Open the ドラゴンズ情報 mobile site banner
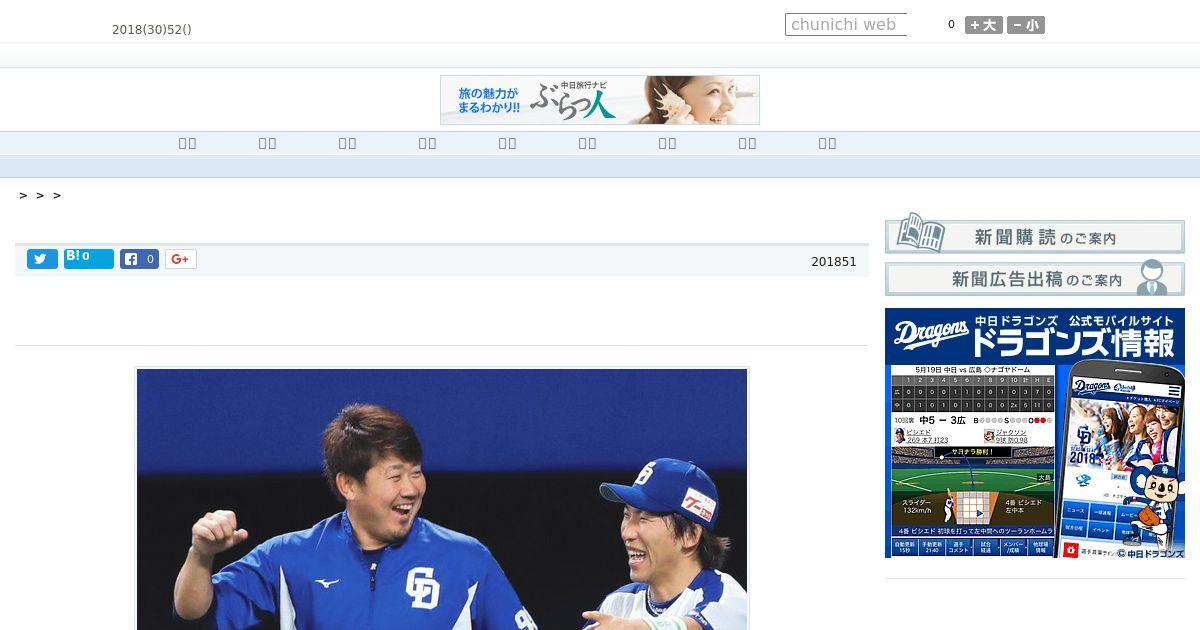The image size is (1200, 630). pos(1035,433)
